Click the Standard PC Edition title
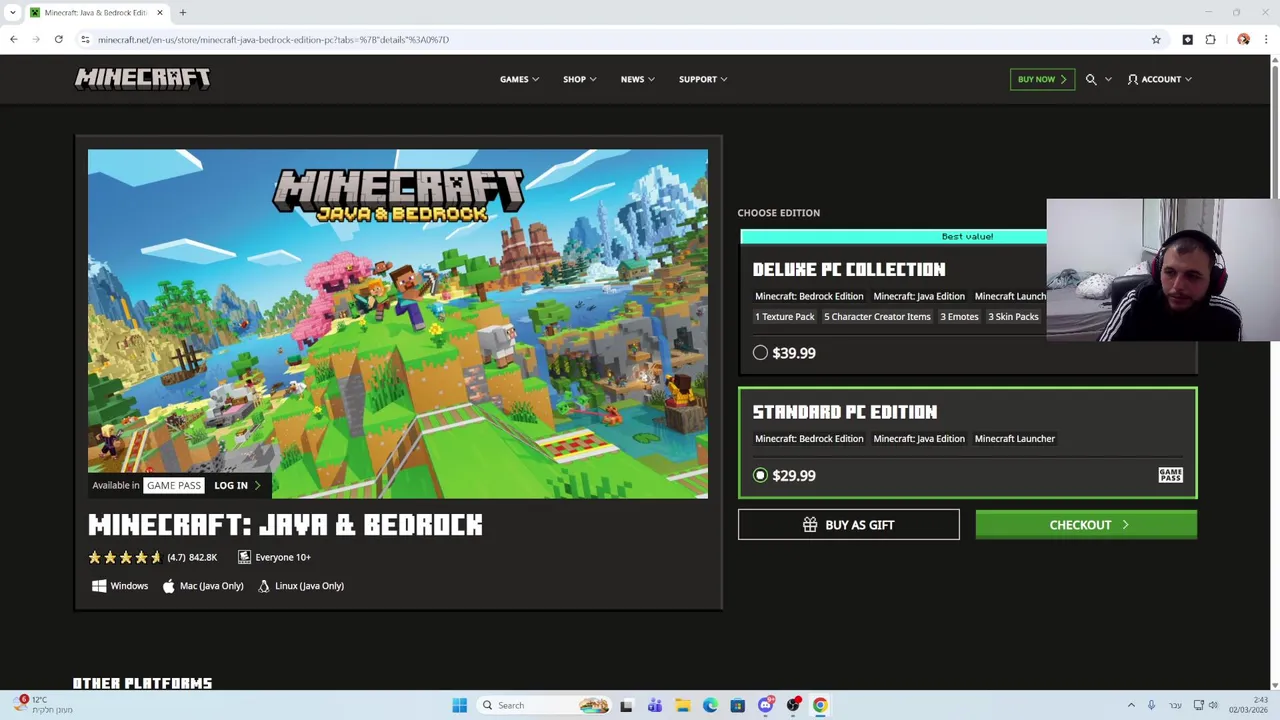Viewport: 1280px width, 720px height. tap(845, 412)
